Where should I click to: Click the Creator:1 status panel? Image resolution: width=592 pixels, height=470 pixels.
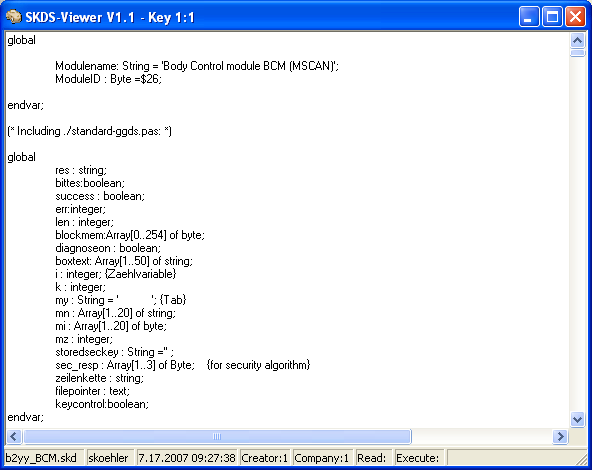click(x=265, y=458)
